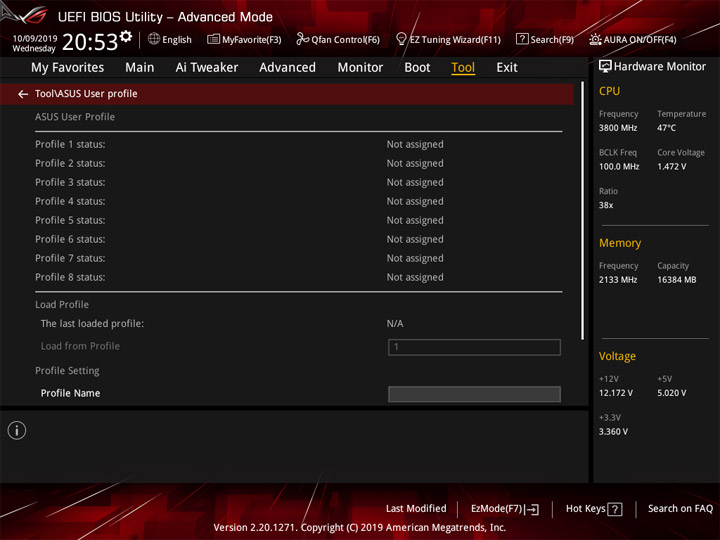Click the EzMode exit arrow icon
This screenshot has width=720, height=540.
532,509
